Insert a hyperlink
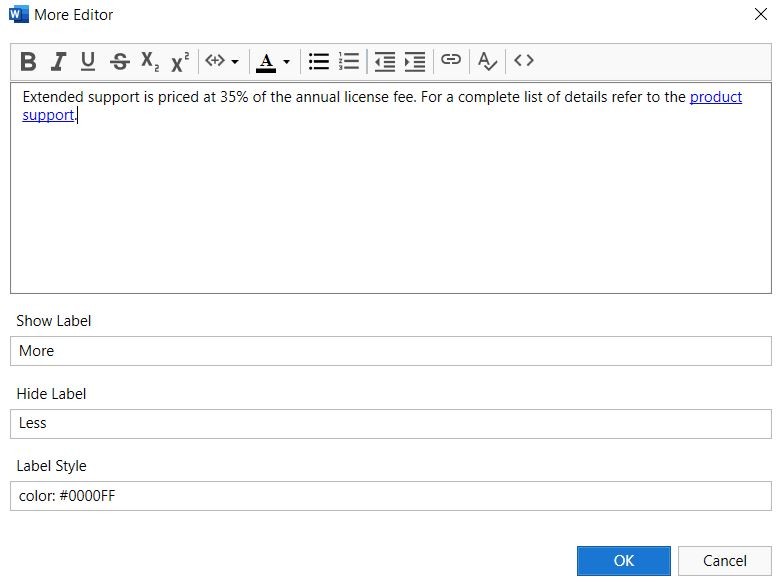 tap(451, 61)
